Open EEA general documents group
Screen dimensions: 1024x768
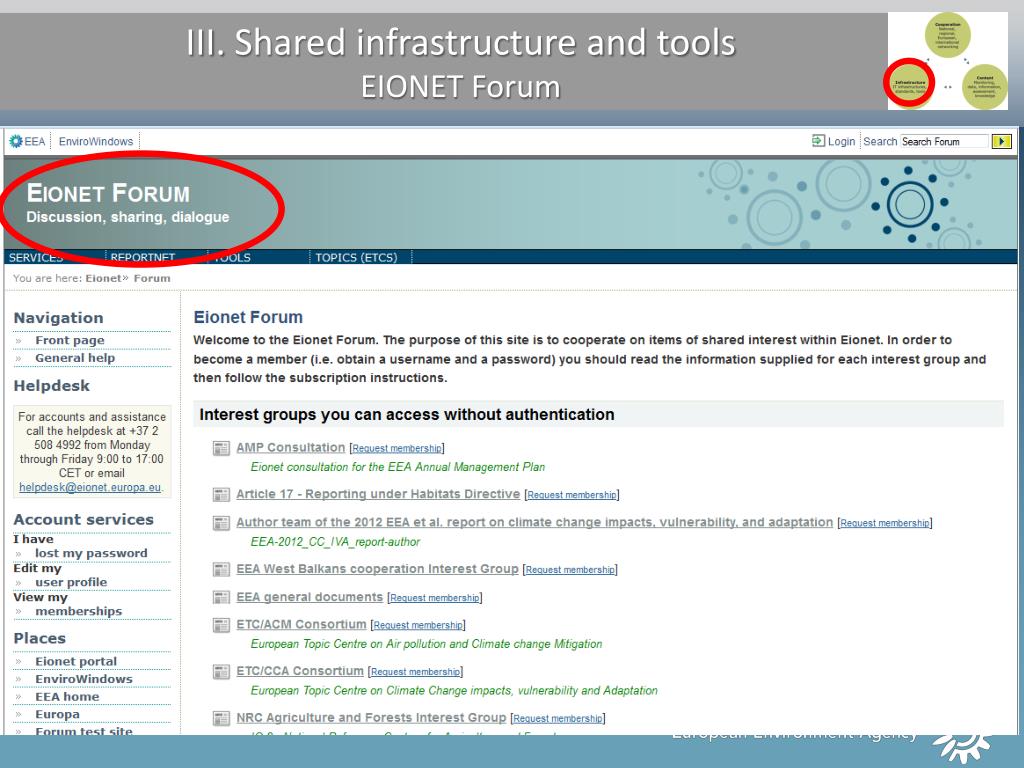pos(310,596)
